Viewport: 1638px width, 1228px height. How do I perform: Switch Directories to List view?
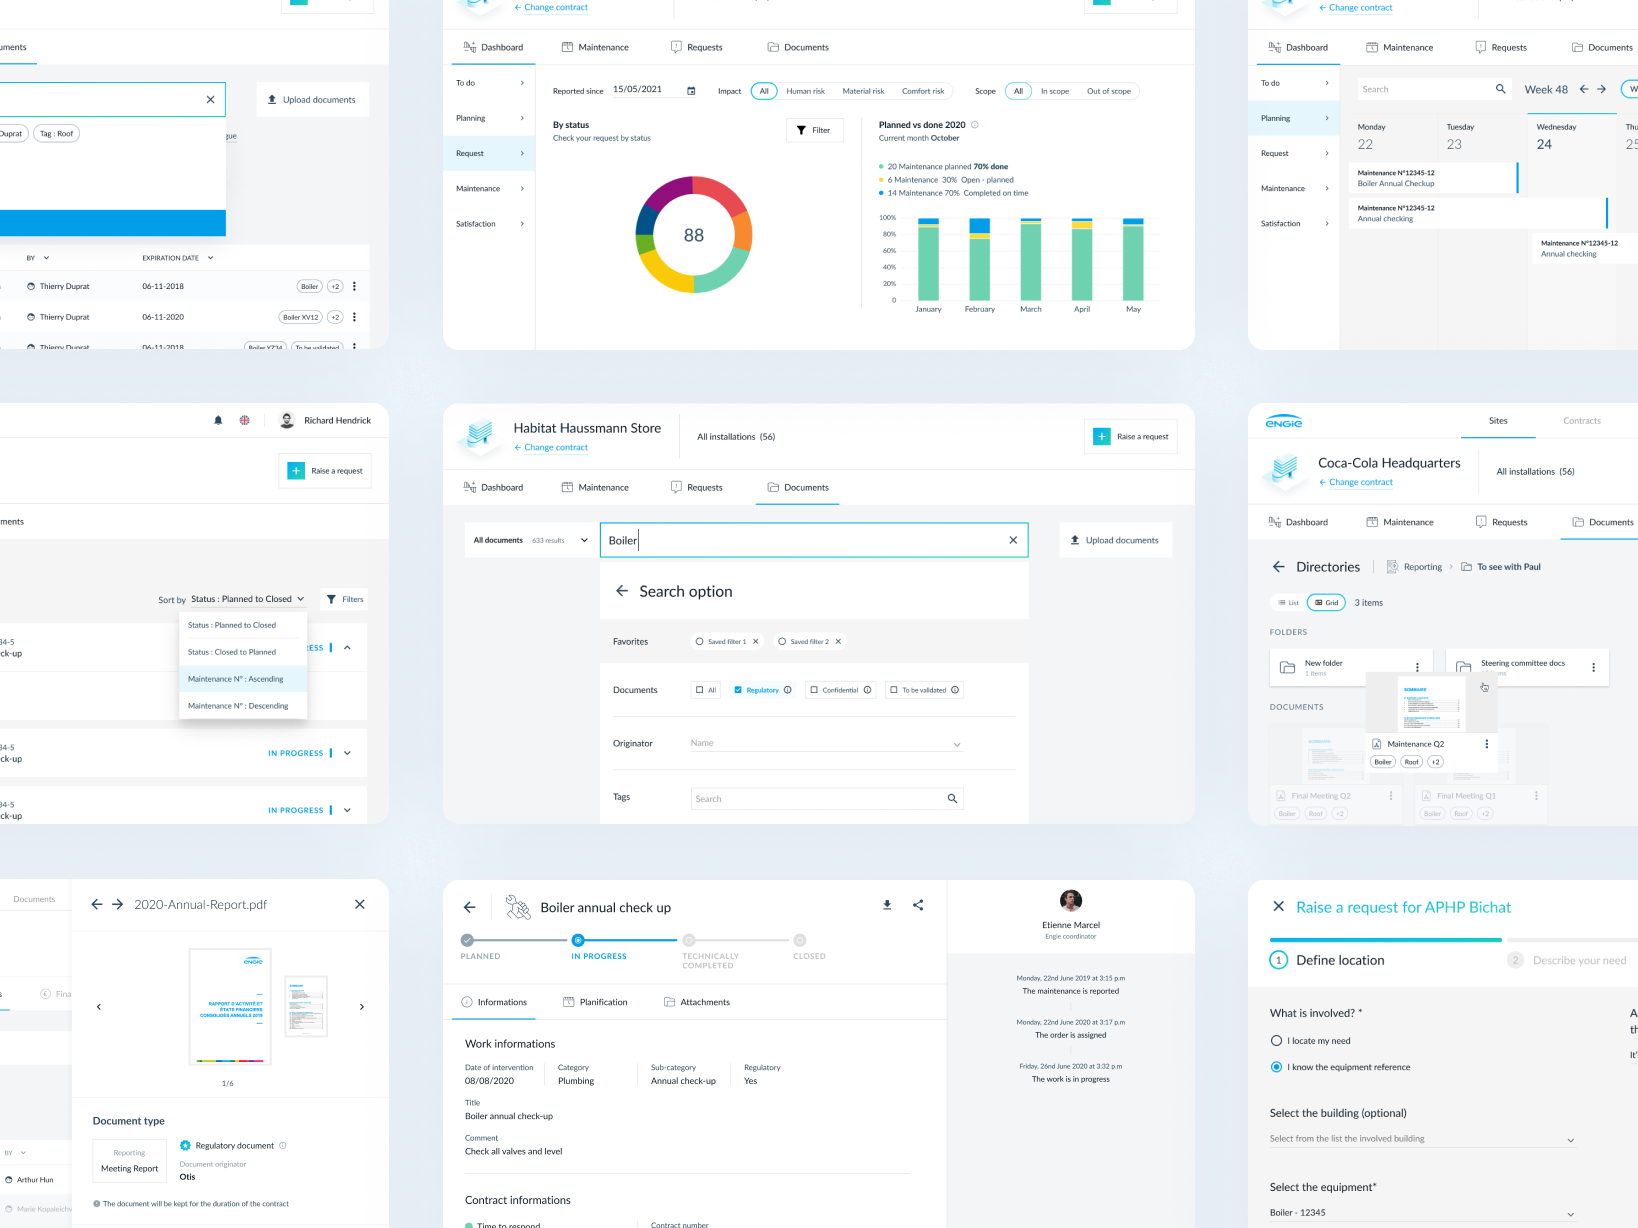pyautogui.click(x=1287, y=603)
